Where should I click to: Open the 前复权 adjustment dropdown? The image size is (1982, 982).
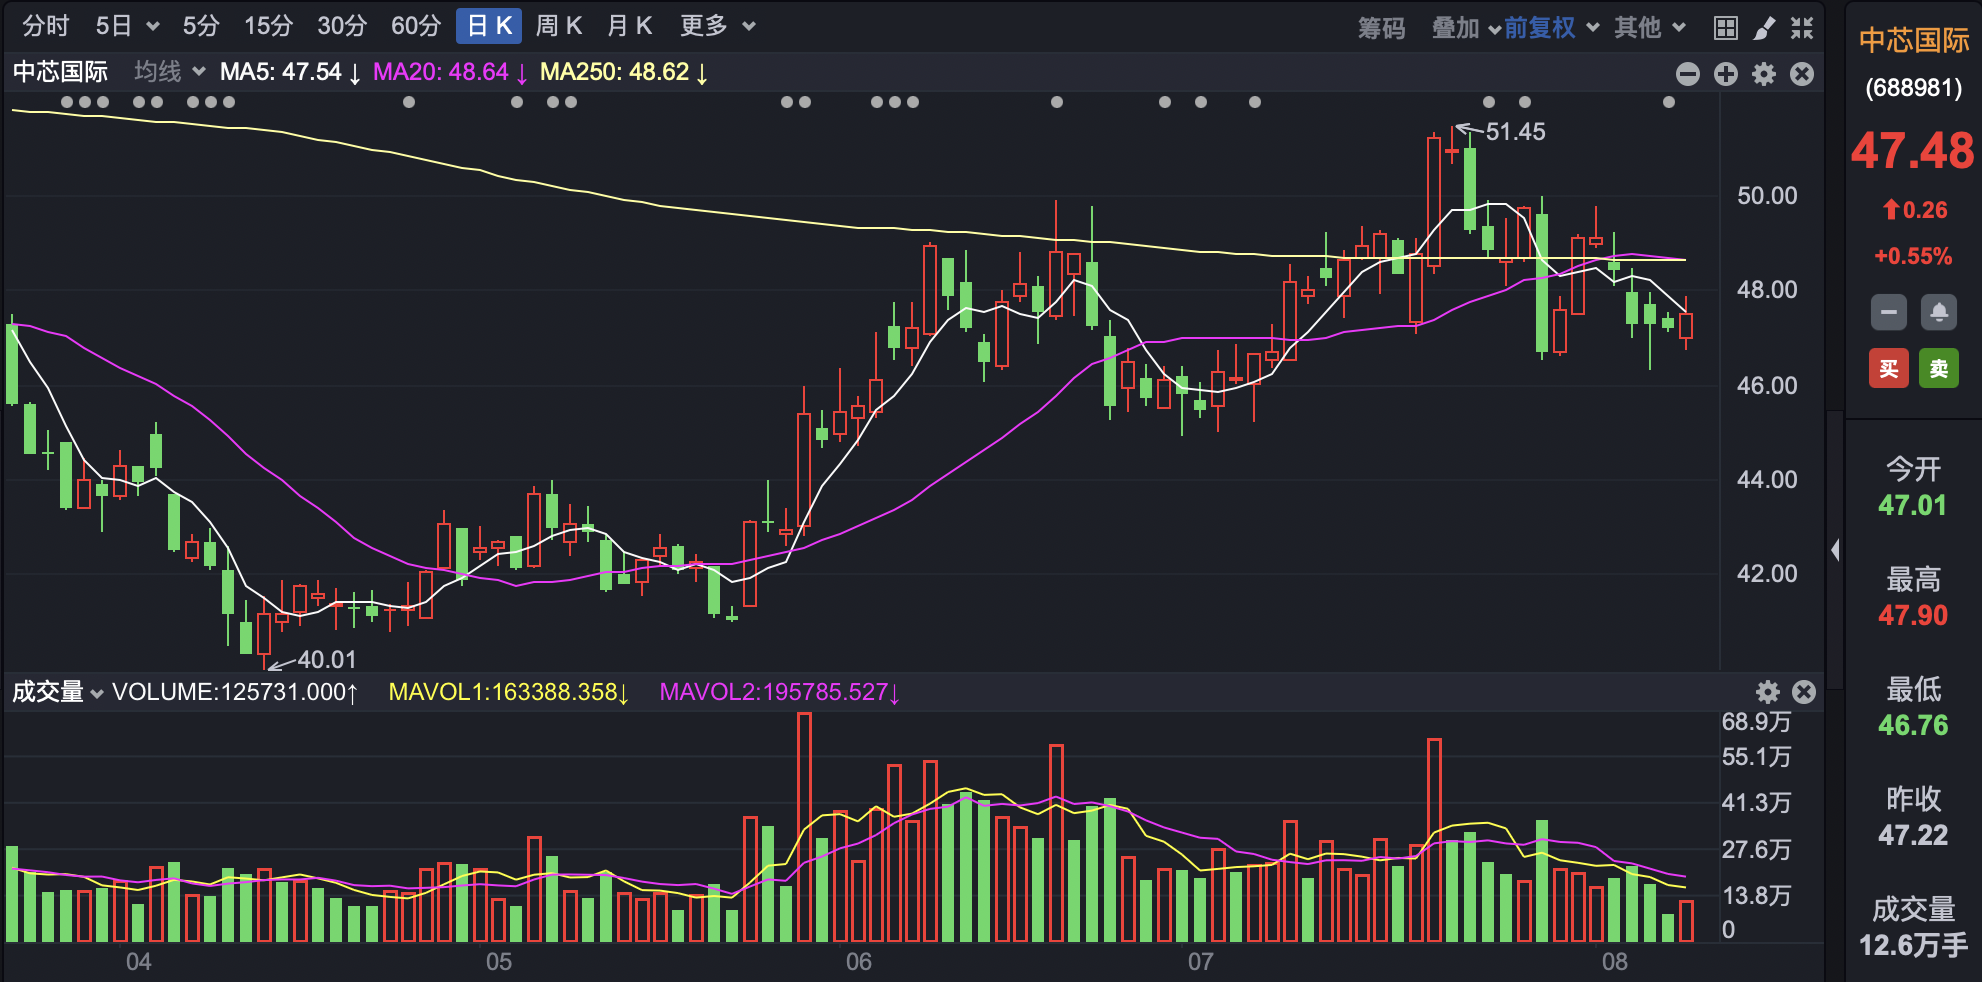click(x=1551, y=28)
